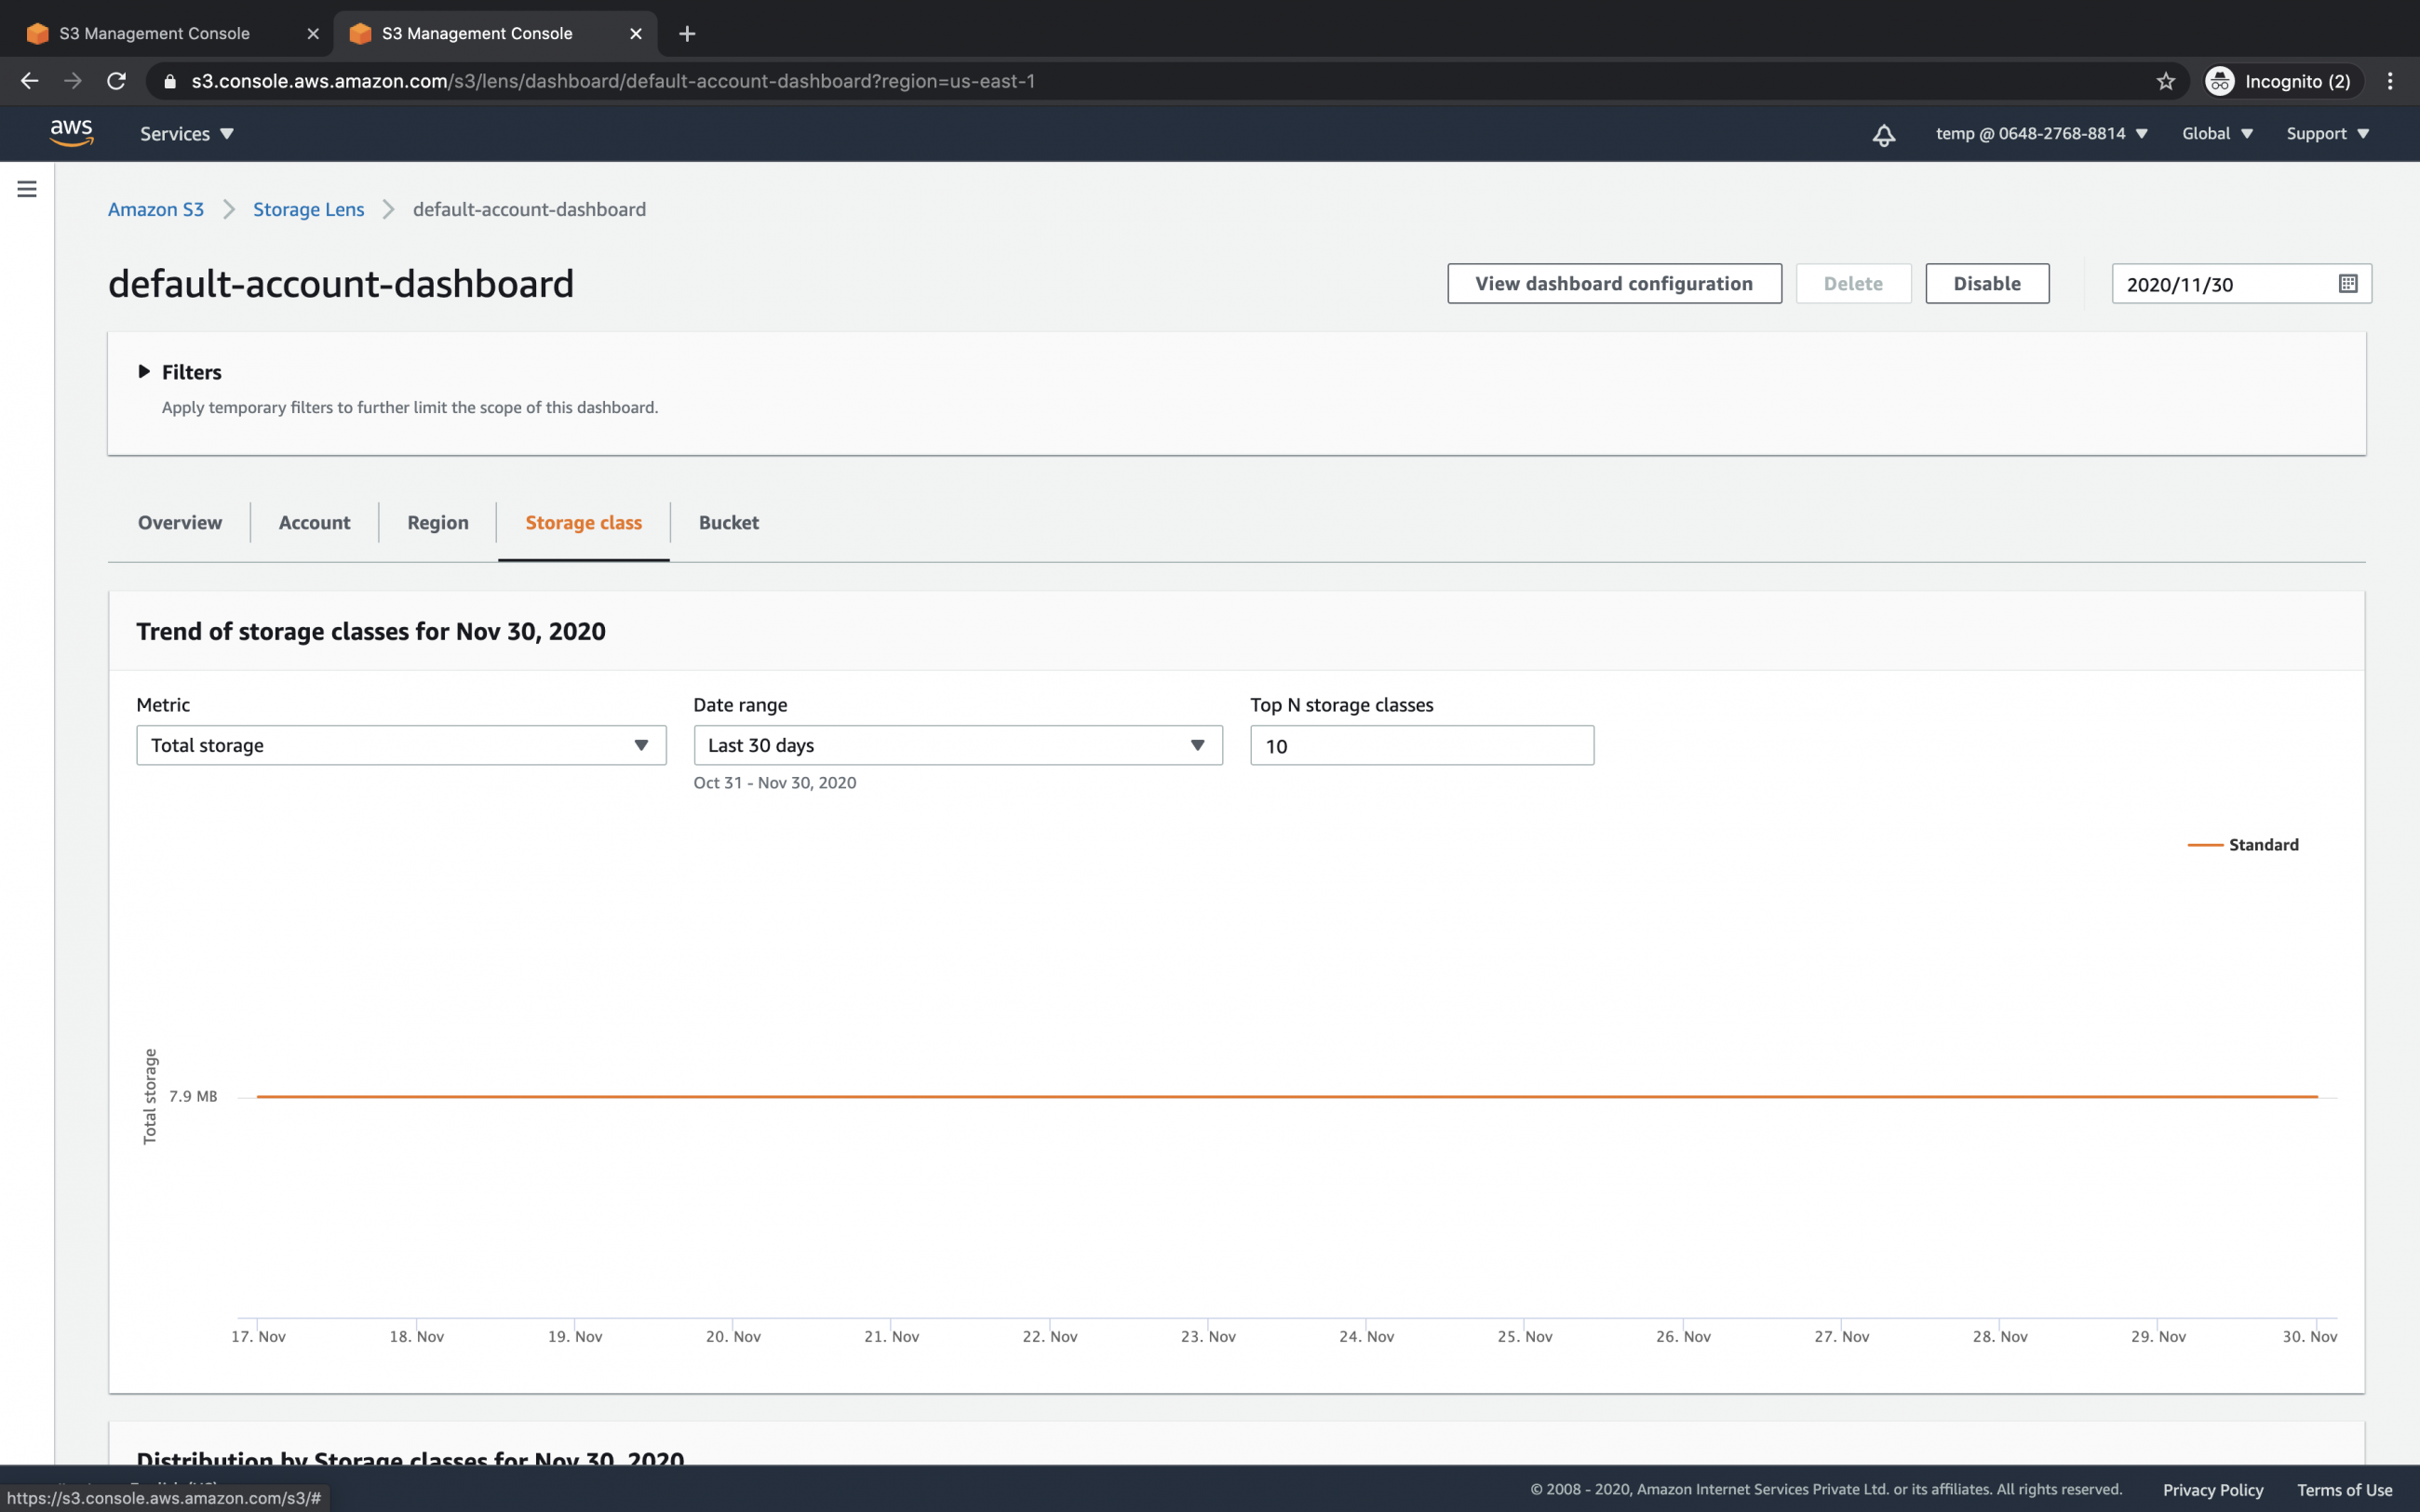Image resolution: width=2420 pixels, height=1512 pixels.
Task: Click the Incognito profile icon
Action: click(x=2221, y=81)
